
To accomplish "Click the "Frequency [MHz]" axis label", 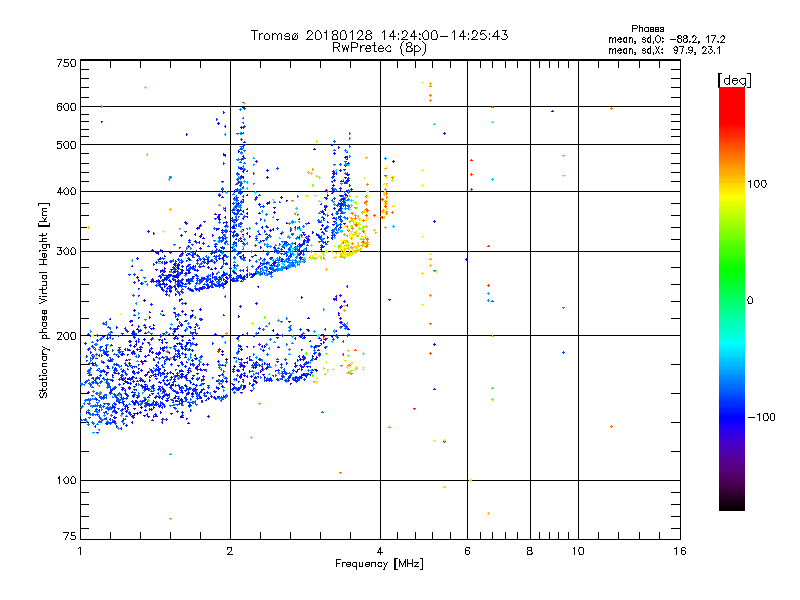I will point(379,564).
